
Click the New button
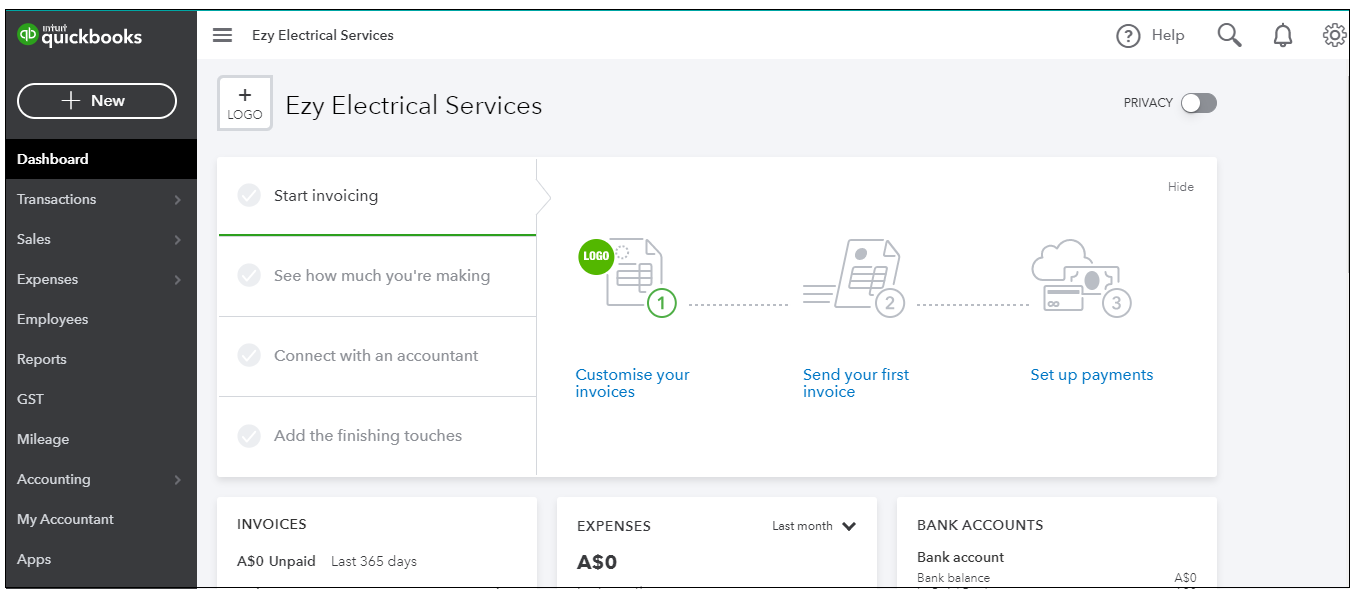click(97, 101)
